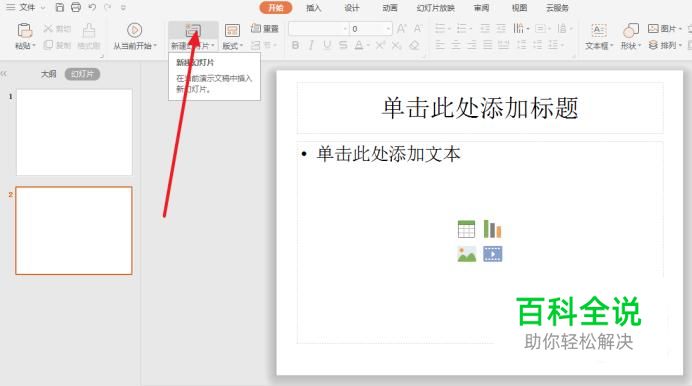Open the 从当前开始 dropdown arrow
Viewport: 692px width, 386px height.
[155, 45]
